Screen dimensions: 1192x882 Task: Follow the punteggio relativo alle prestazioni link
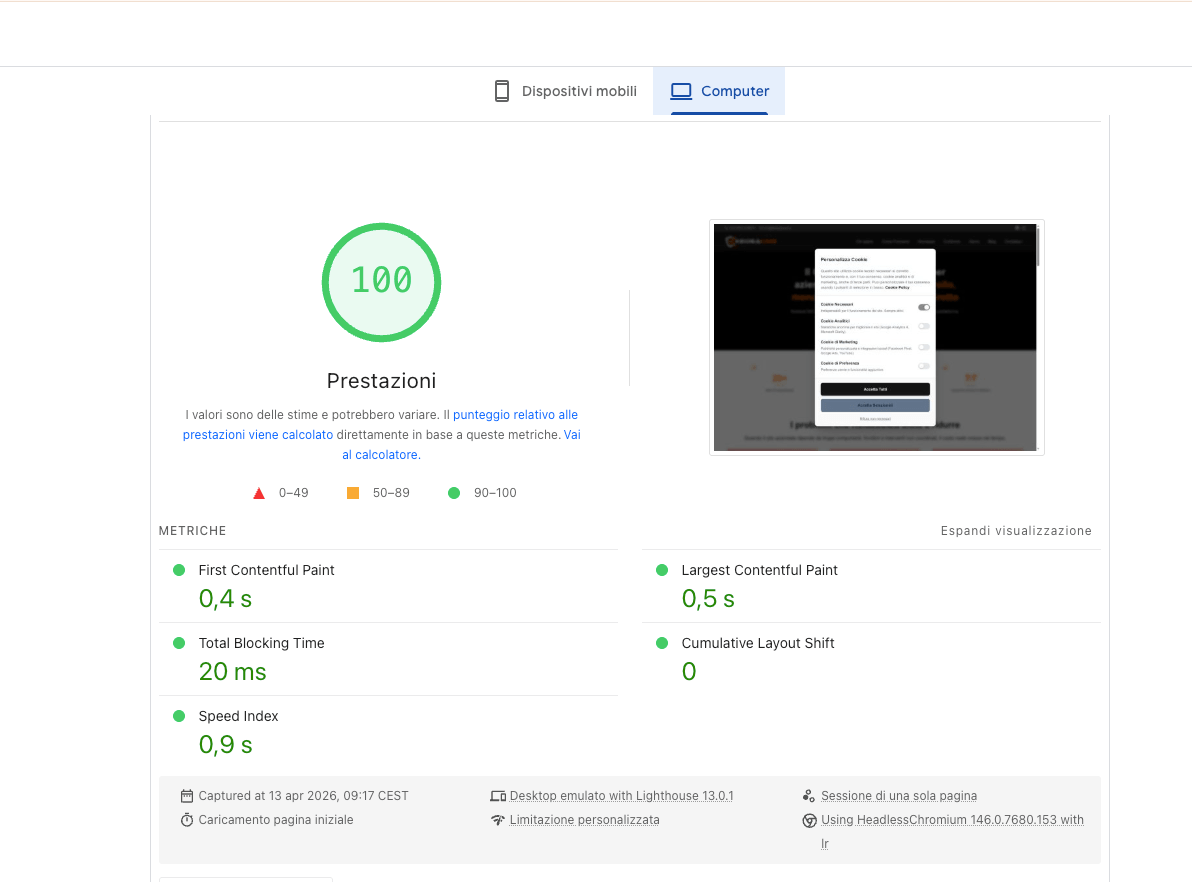(516, 414)
